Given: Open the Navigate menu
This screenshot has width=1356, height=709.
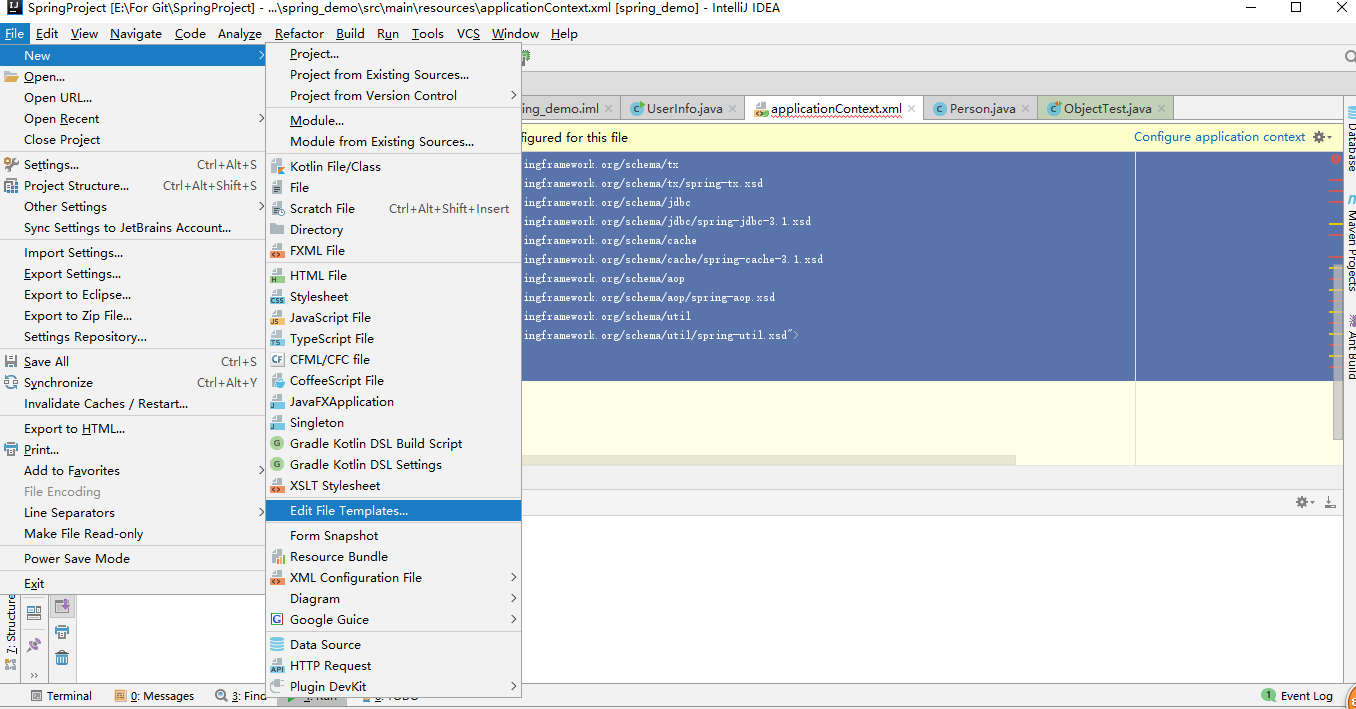Looking at the screenshot, I should 136,33.
